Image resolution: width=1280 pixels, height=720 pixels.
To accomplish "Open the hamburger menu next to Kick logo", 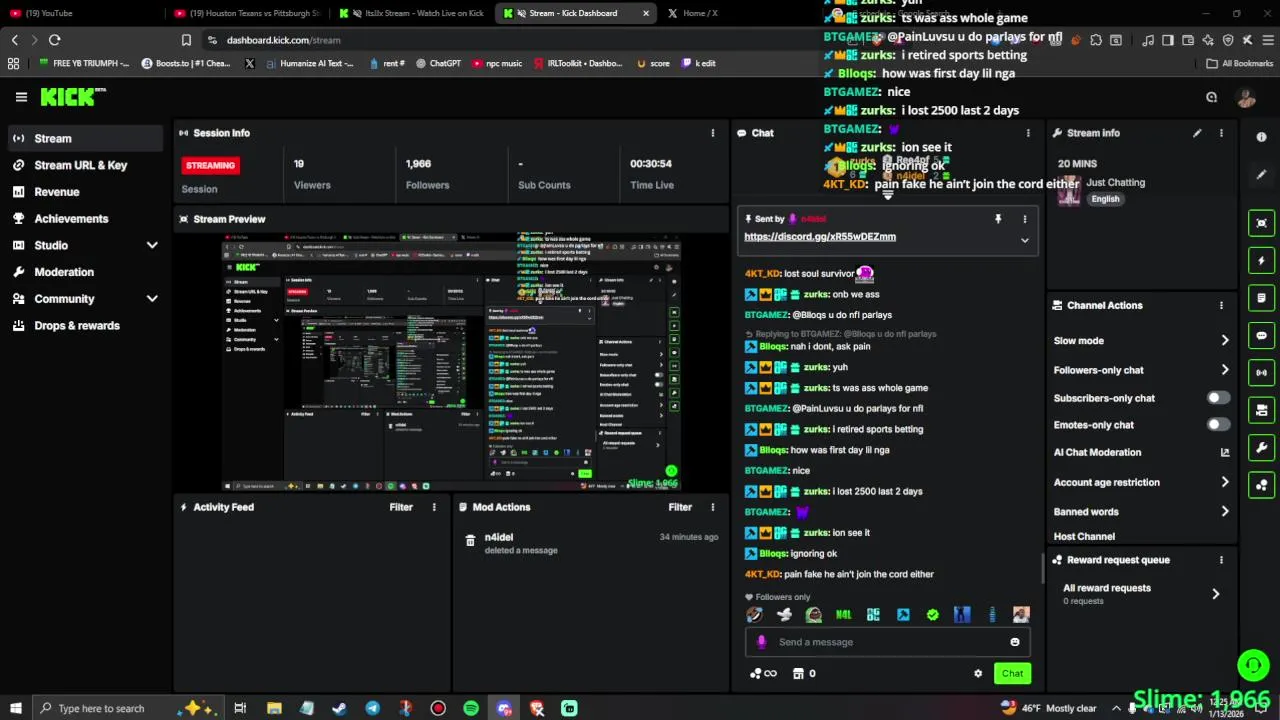I will pos(21,97).
